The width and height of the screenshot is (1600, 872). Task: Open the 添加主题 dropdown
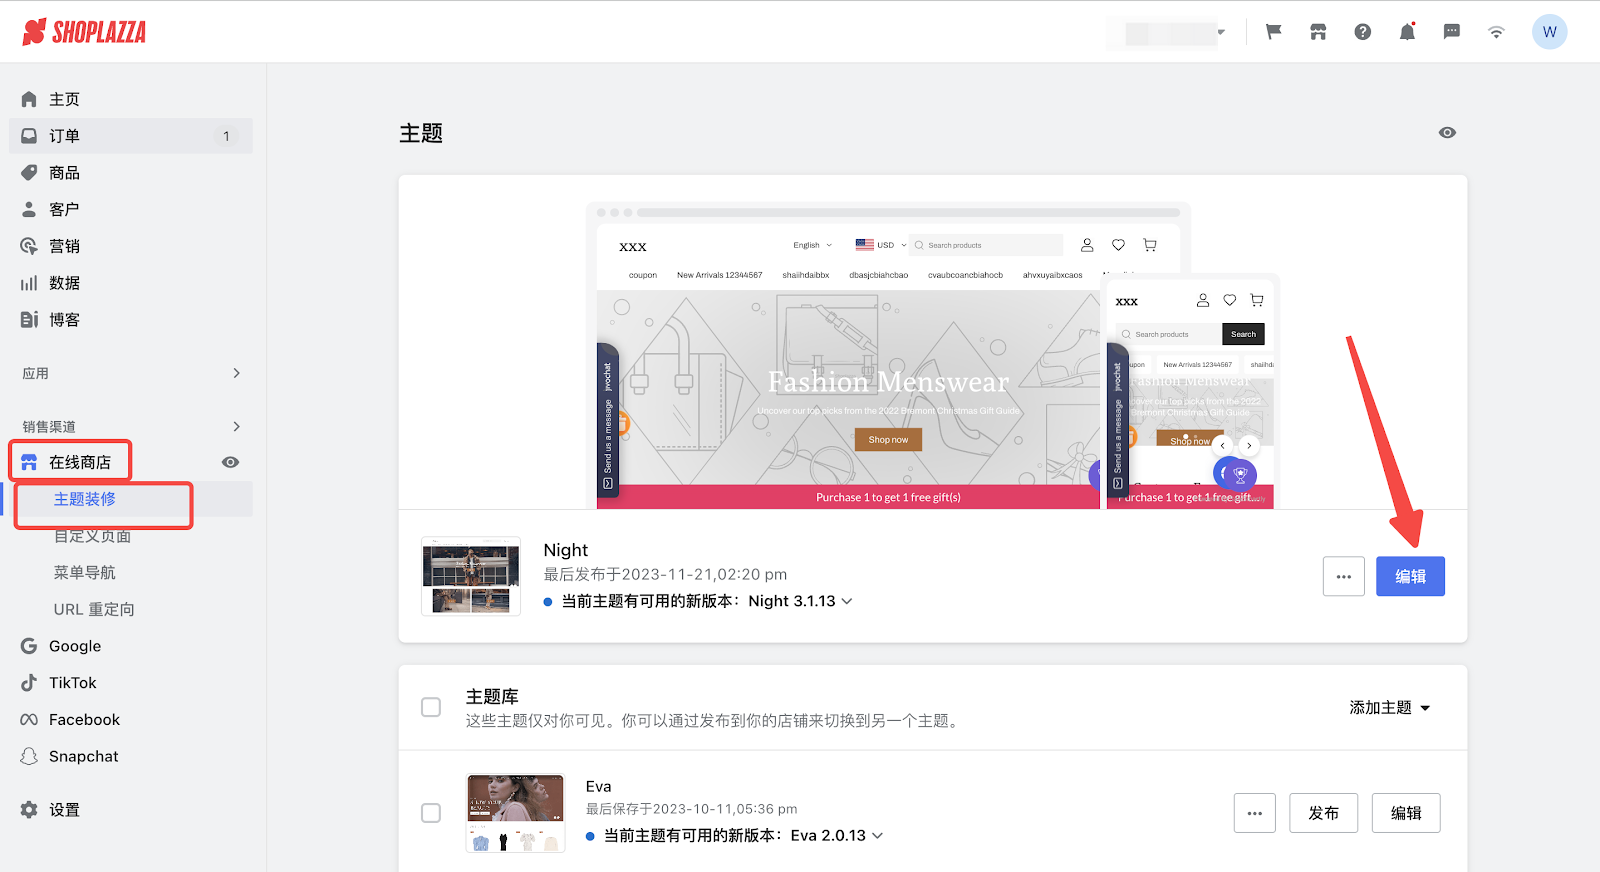[x=1390, y=707]
